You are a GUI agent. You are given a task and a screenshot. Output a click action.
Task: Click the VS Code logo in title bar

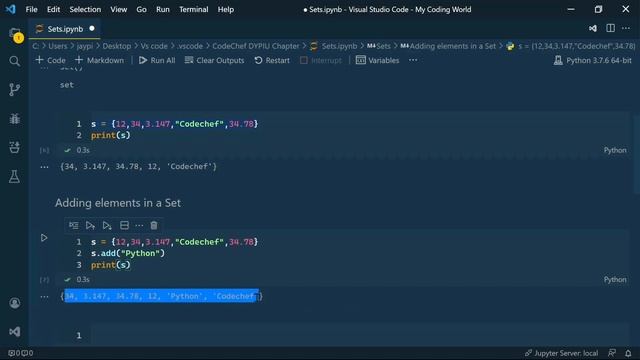click(11, 9)
